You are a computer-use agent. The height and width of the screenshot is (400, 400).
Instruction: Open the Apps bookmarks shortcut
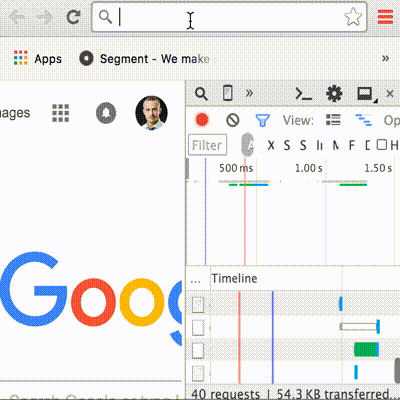pyautogui.click(x=38, y=59)
